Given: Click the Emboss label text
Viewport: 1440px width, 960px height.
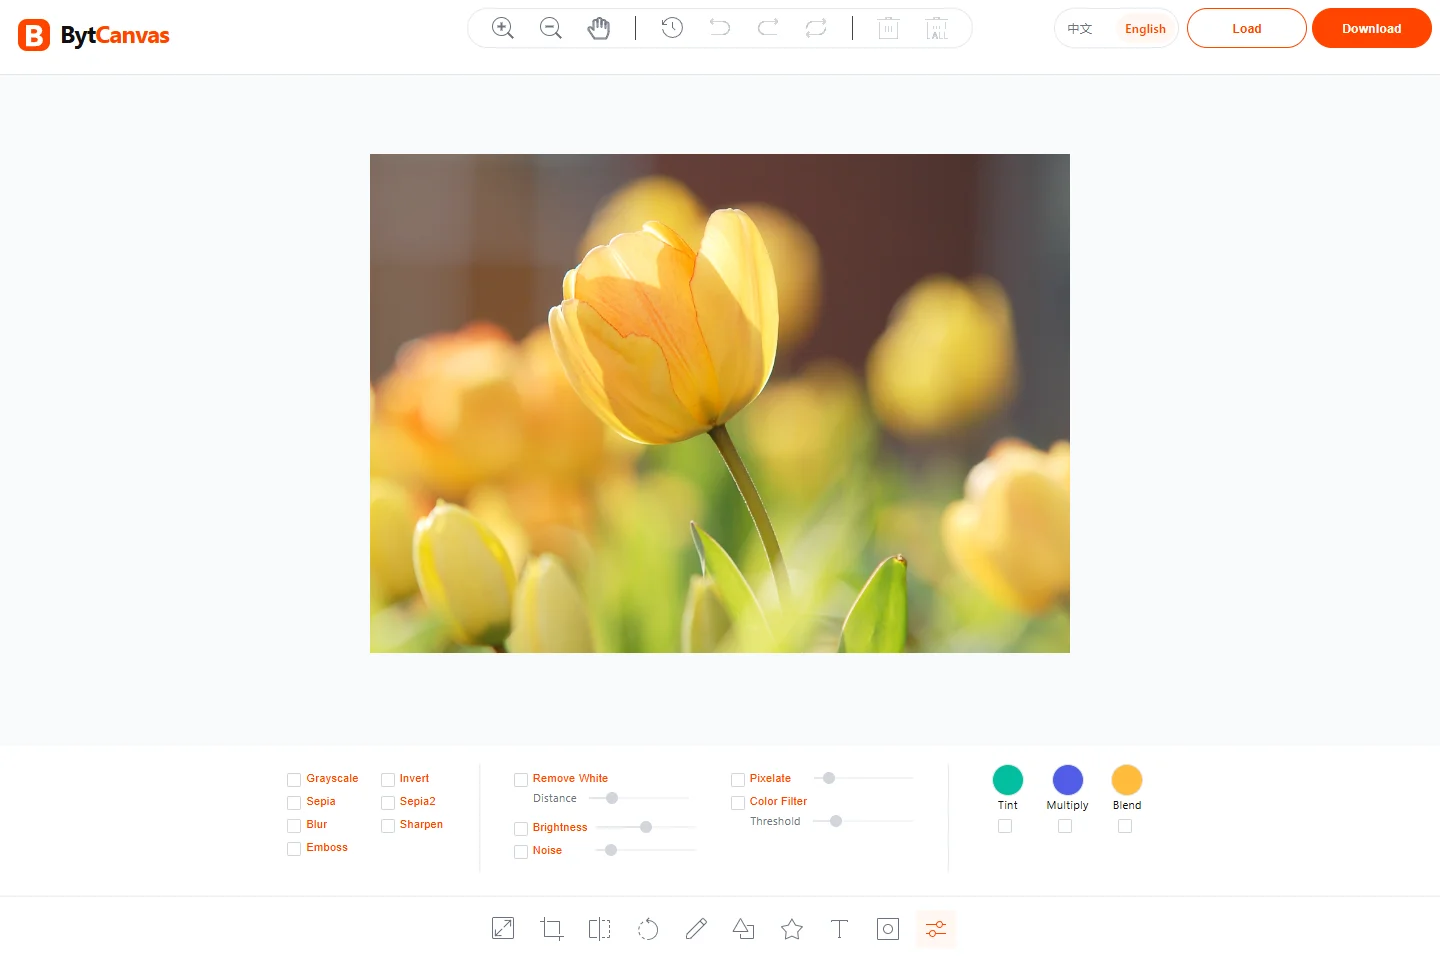Looking at the screenshot, I should pyautogui.click(x=327, y=847).
